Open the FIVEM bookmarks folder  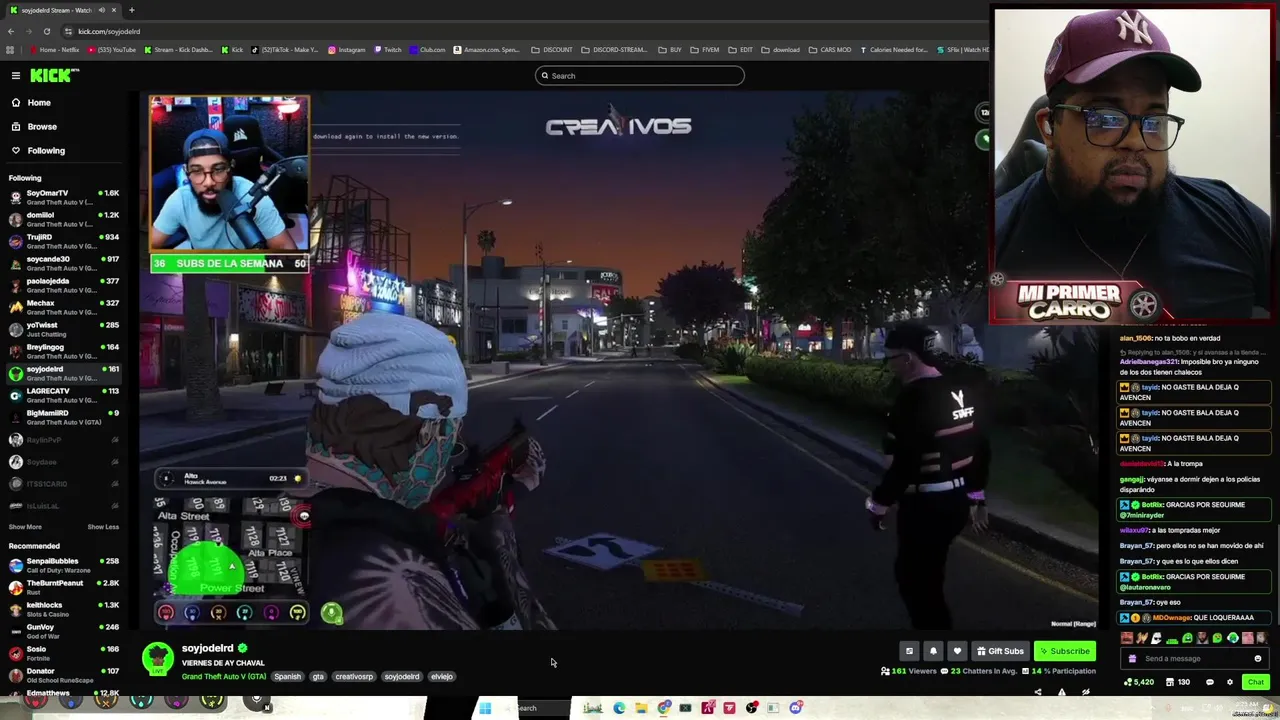[x=704, y=50]
